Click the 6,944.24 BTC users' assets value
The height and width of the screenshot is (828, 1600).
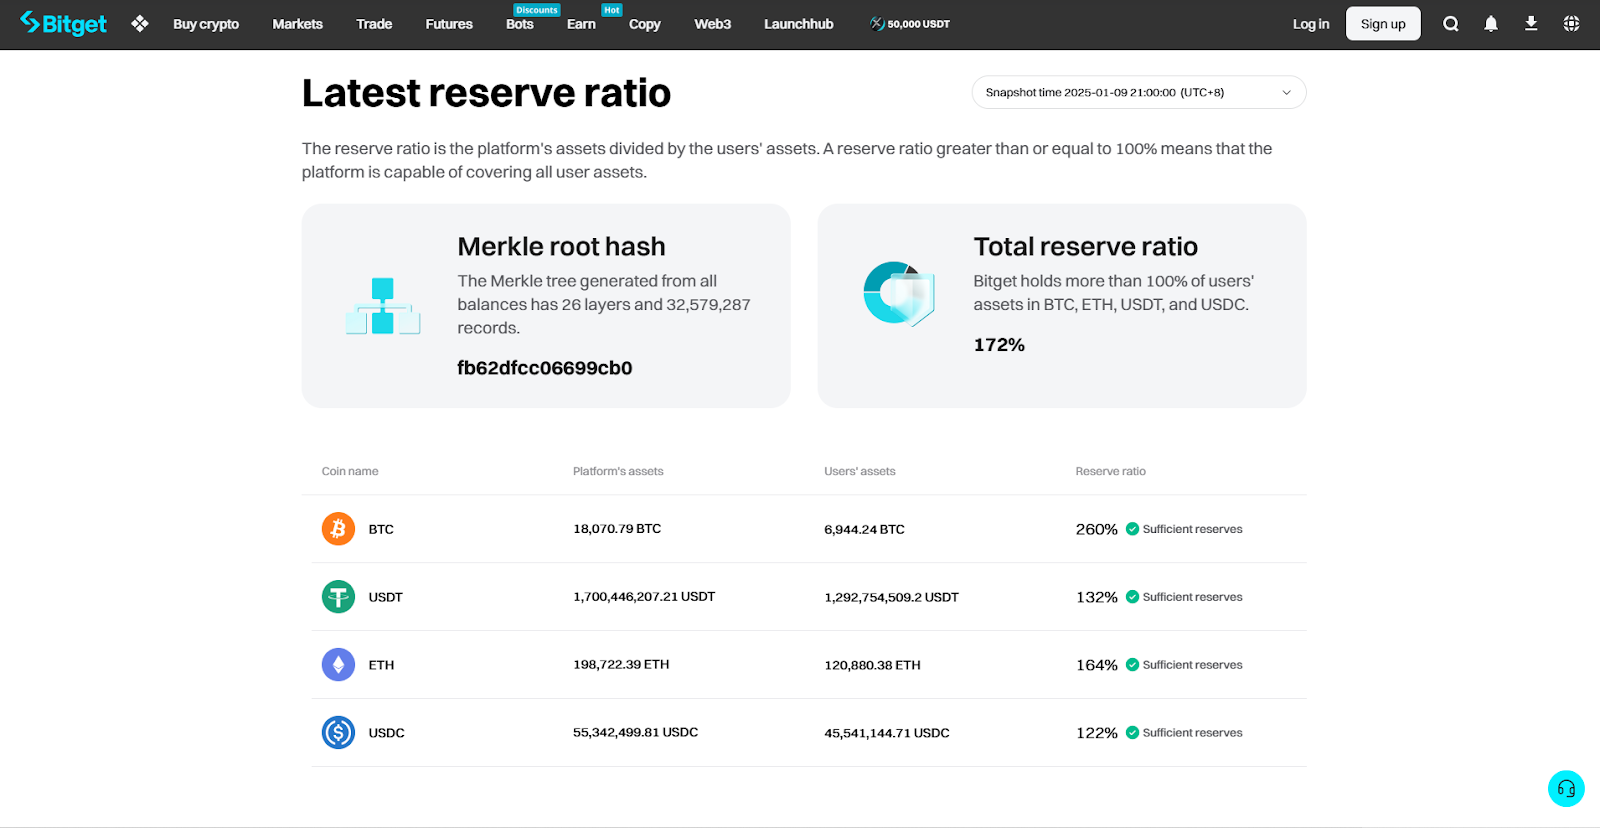point(864,529)
